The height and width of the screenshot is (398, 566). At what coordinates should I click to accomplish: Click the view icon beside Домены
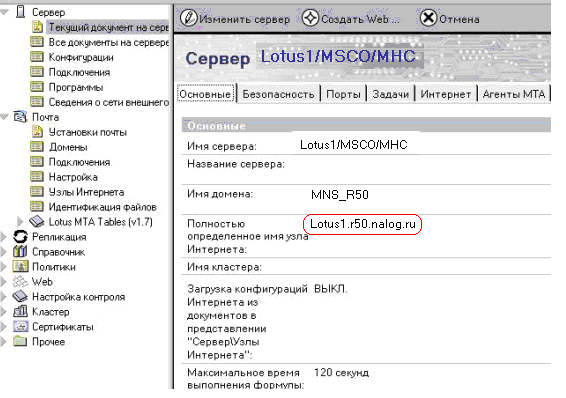(x=36, y=146)
